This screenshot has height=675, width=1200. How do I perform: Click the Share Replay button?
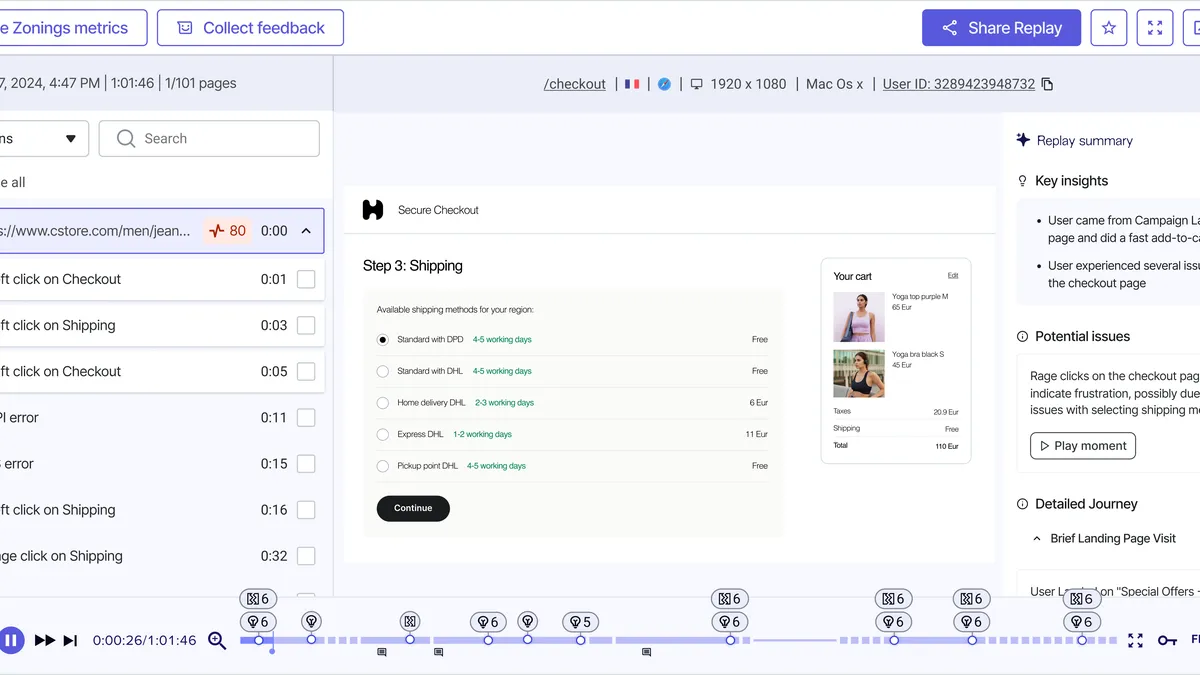1001,28
